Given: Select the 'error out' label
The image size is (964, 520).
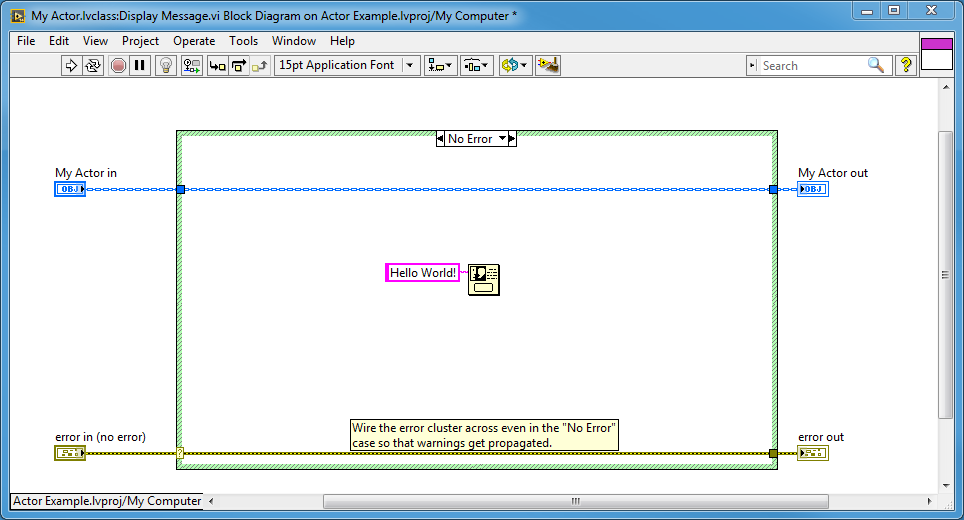Looking at the screenshot, I should [821, 437].
